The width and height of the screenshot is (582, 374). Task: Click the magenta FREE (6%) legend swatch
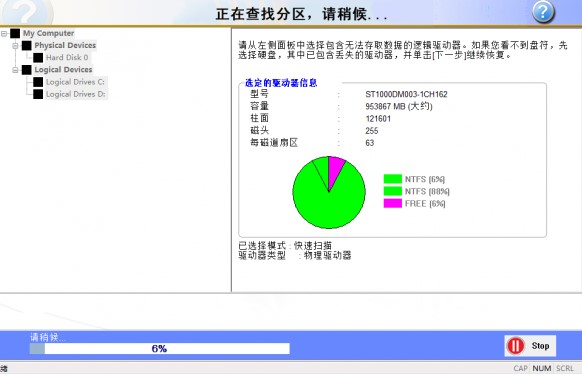click(x=393, y=203)
